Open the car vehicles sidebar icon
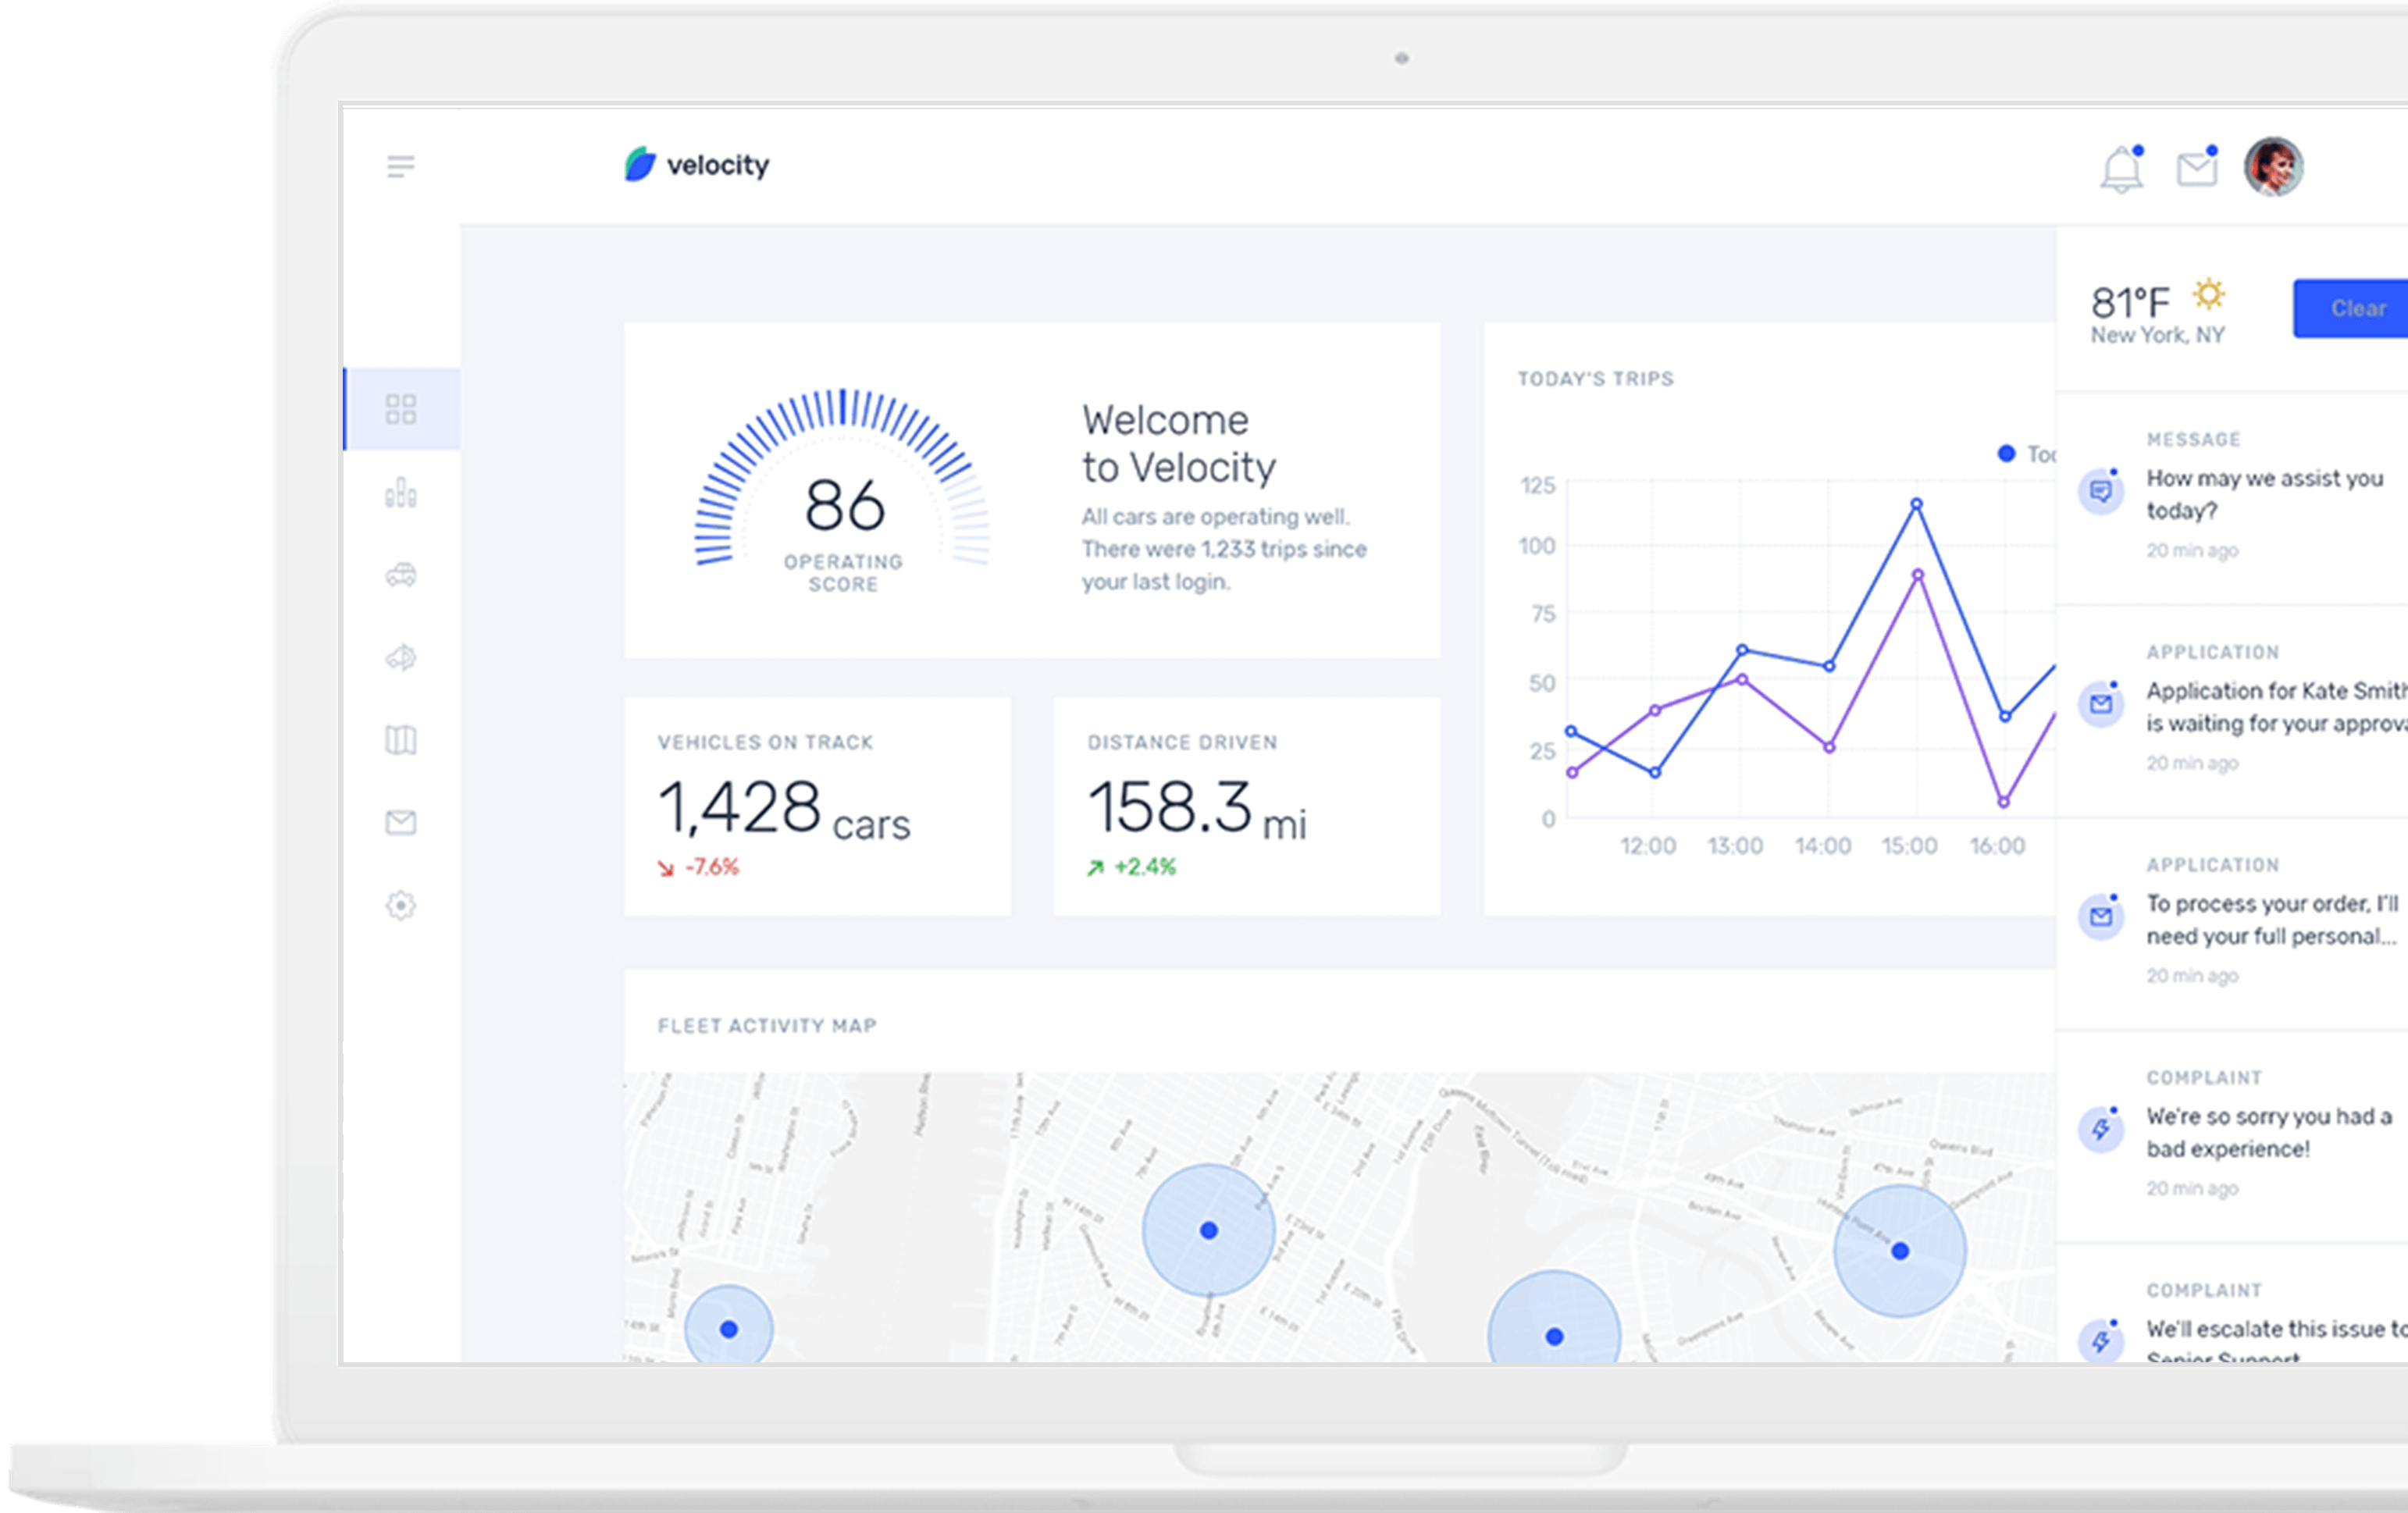Screen dimensions: 2408x1513 click(401, 575)
